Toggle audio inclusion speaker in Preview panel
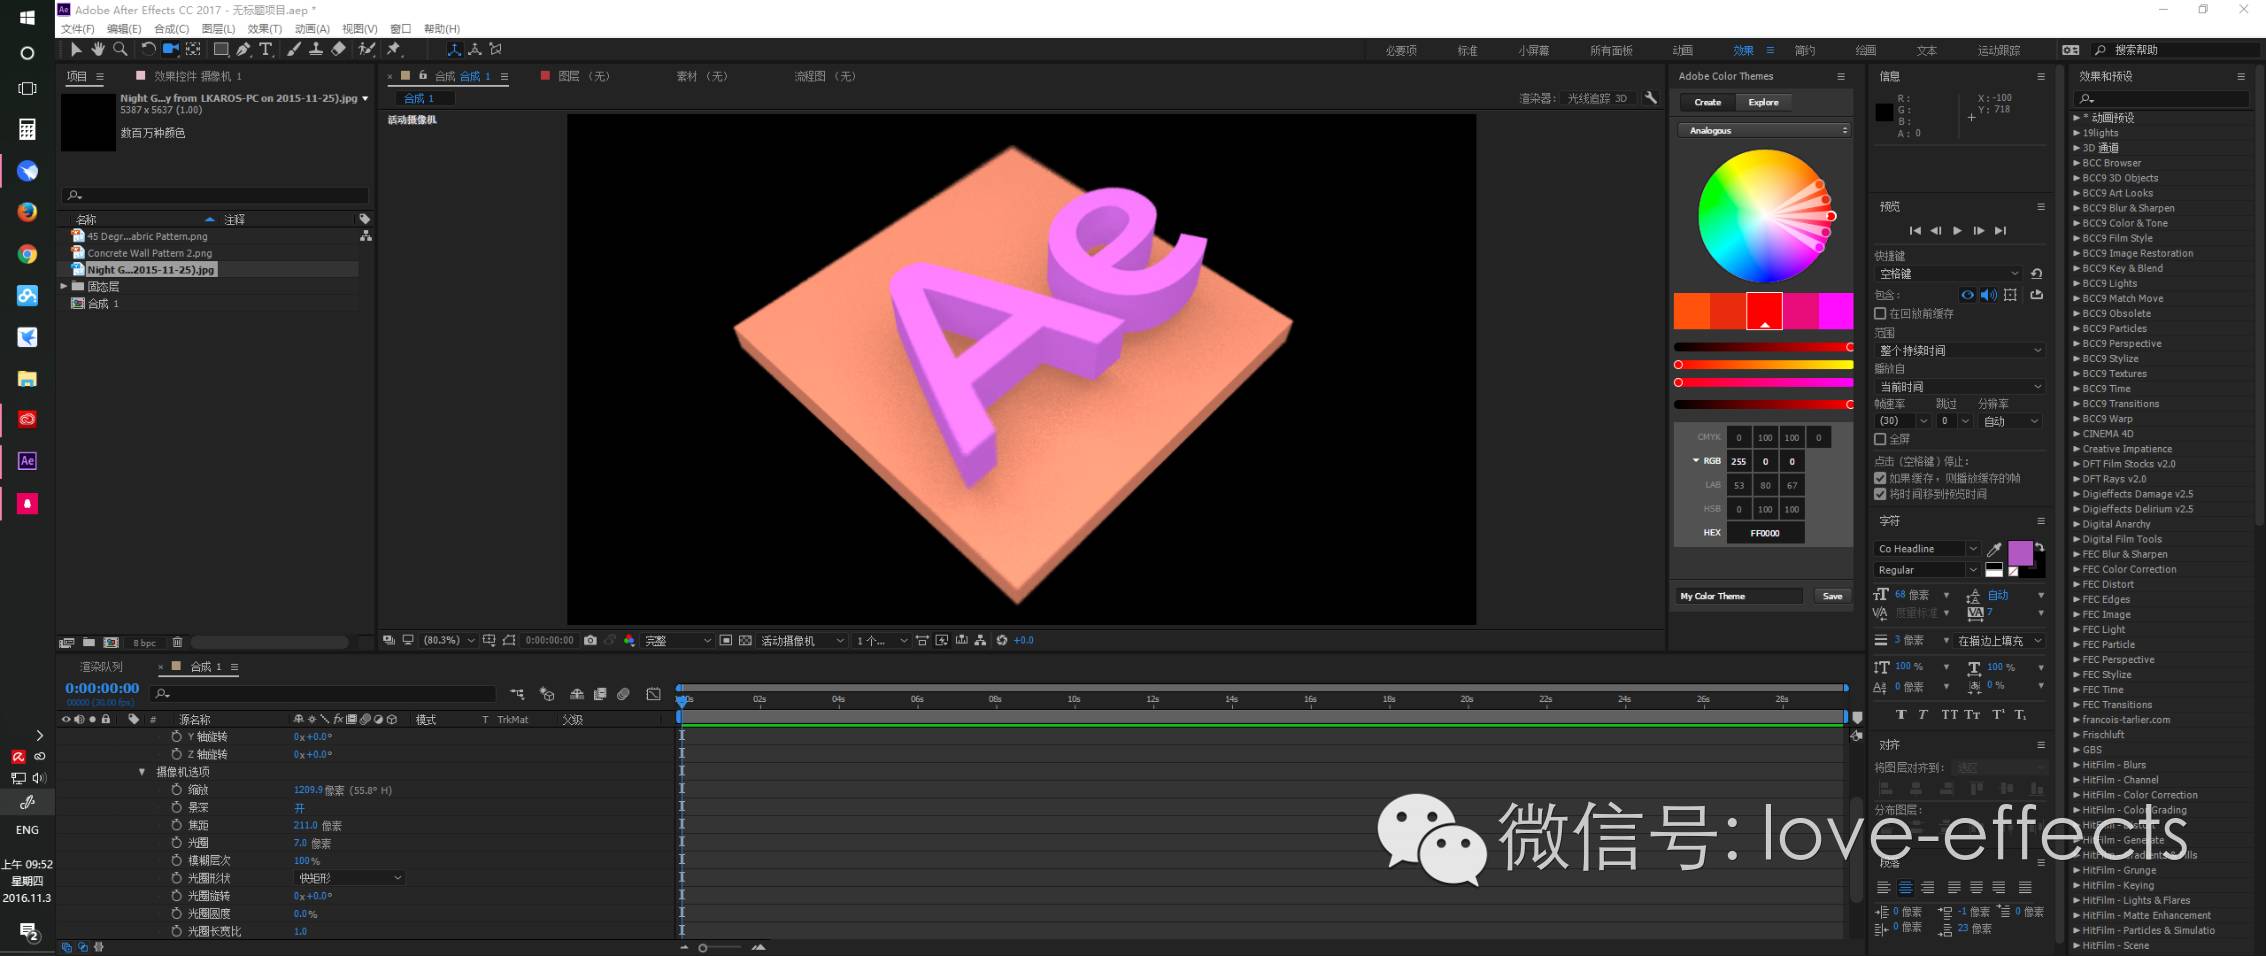The height and width of the screenshot is (956, 2266). 1988,295
